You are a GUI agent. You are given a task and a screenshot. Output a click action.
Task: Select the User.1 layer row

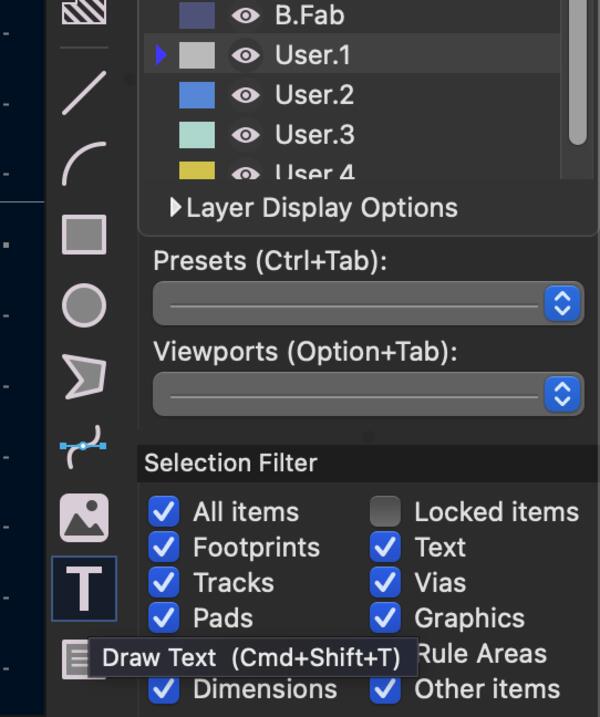point(400,55)
